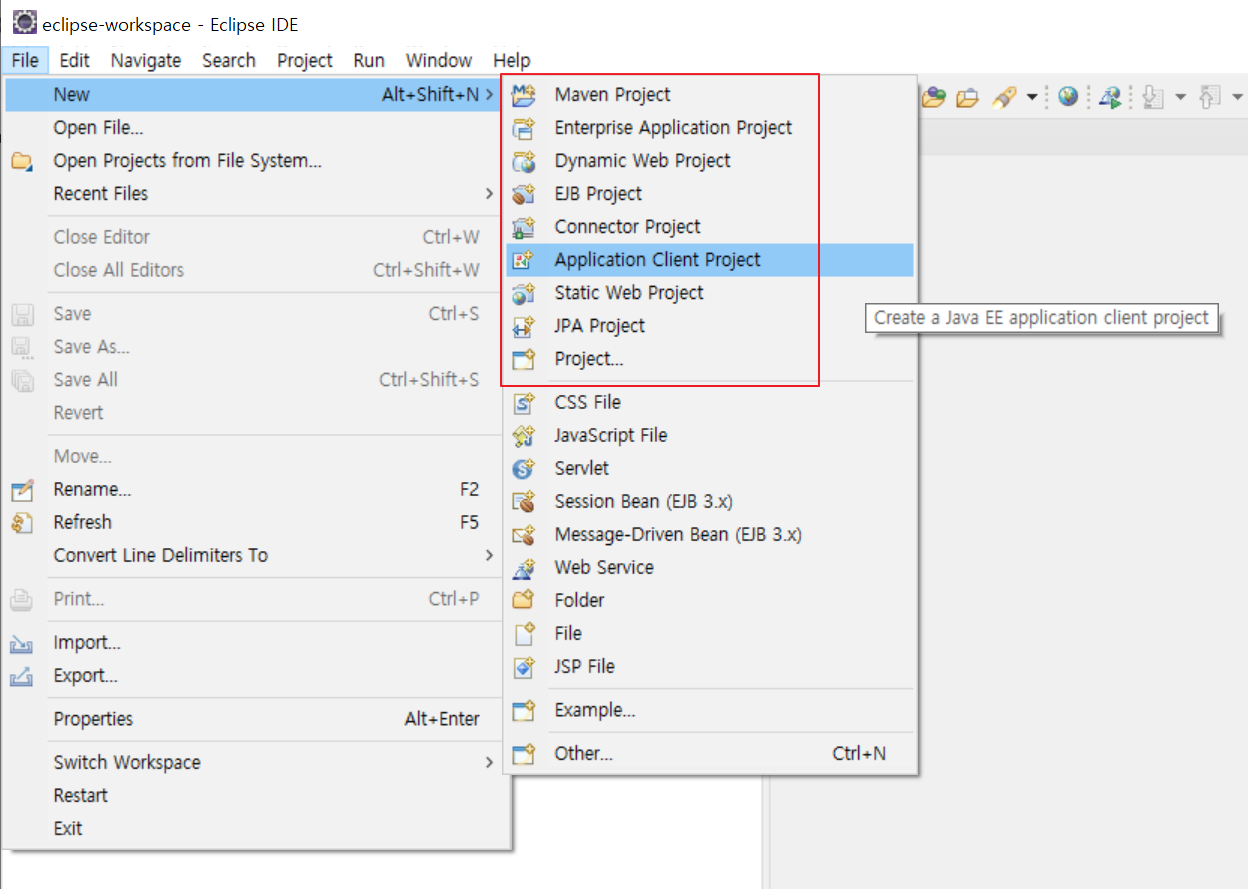Choose Import... from the File menu
The image size is (1248, 889).
259,643
